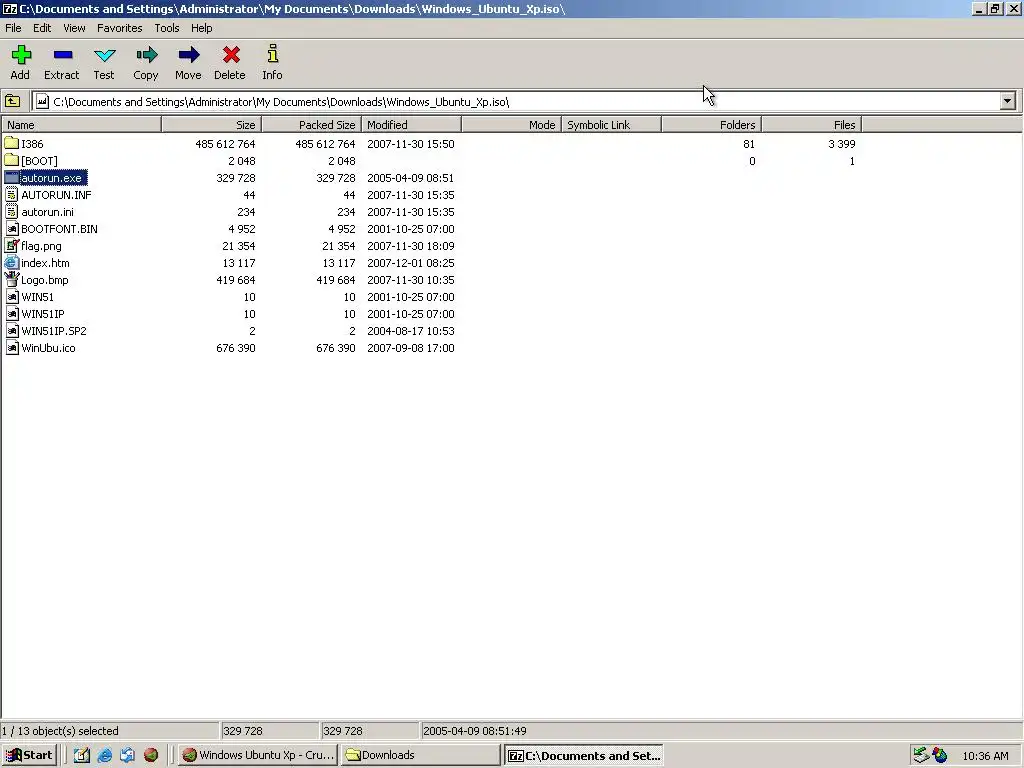Open the File menu

pyautogui.click(x=13, y=28)
